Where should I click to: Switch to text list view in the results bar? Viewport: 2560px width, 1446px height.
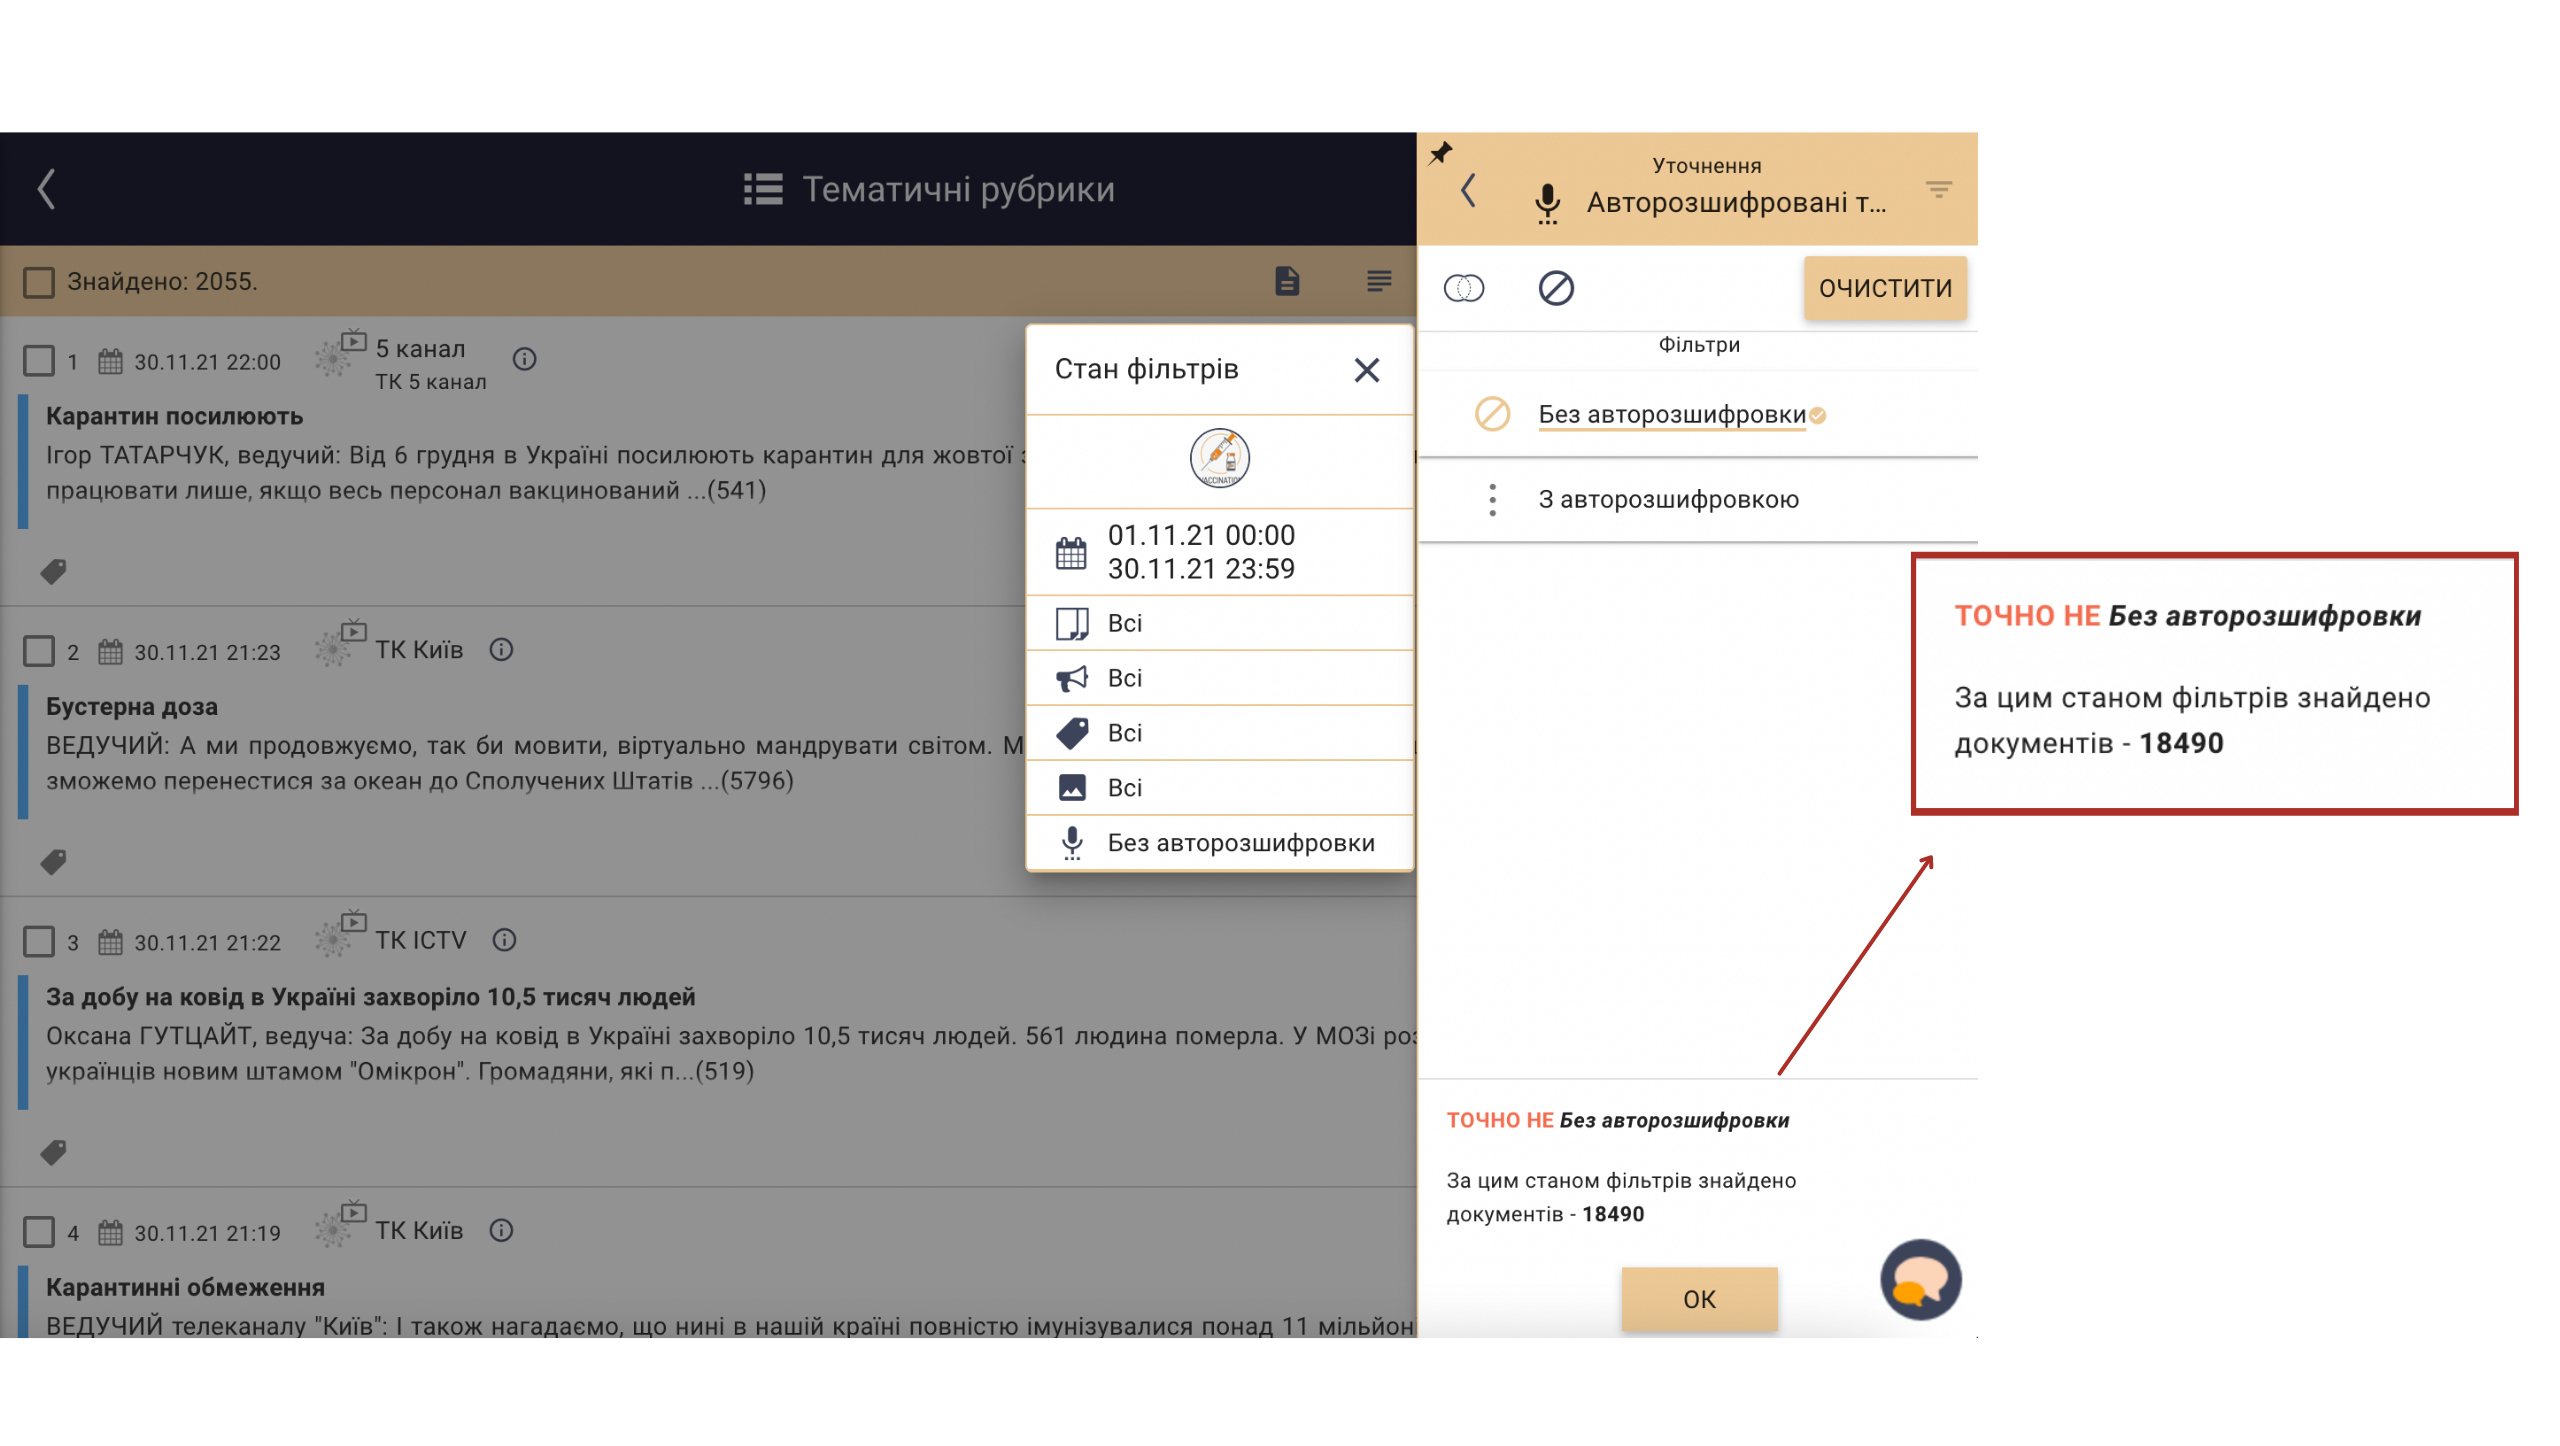pyautogui.click(x=1379, y=281)
